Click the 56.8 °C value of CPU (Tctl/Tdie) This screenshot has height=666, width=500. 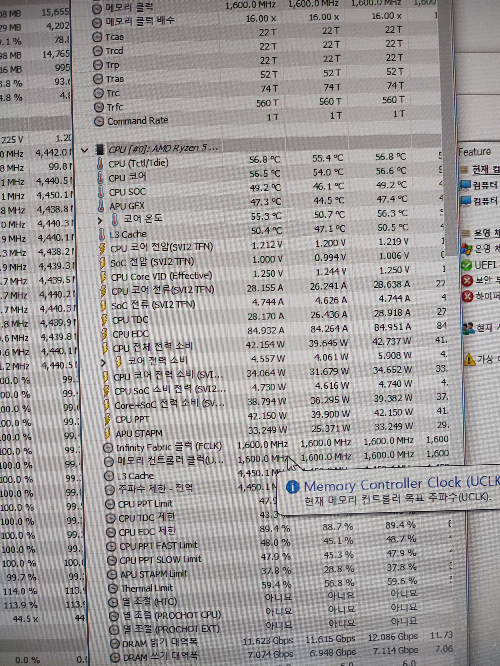(265, 160)
